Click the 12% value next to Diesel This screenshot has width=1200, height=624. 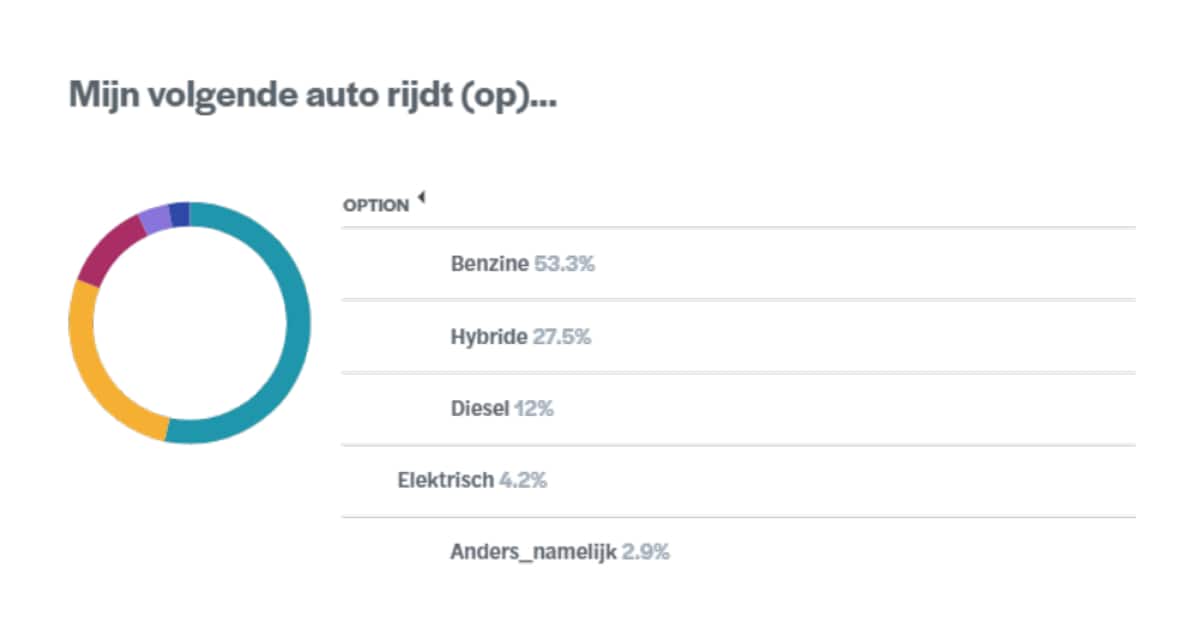(x=534, y=409)
